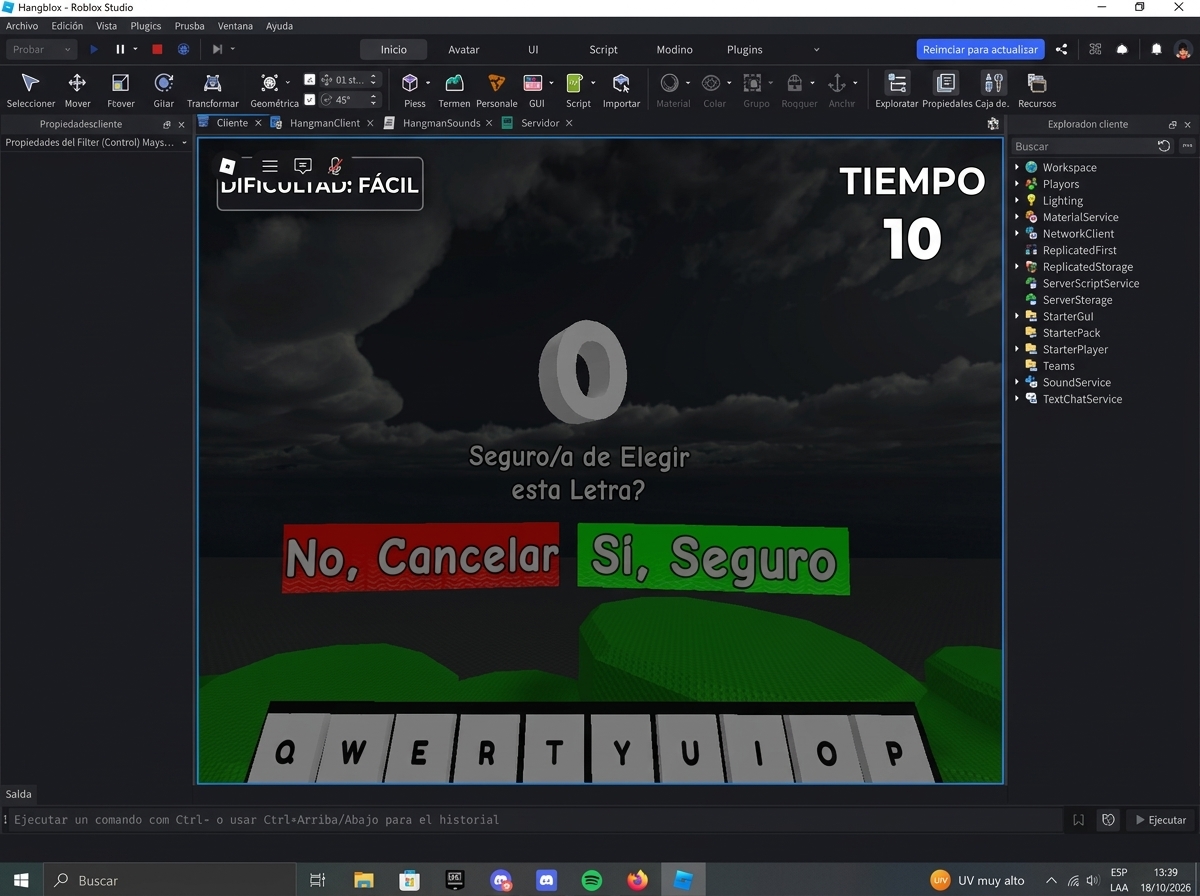Viewport: 1200px width, 896px height.
Task: Select the Seleccioner tool
Action: [30, 89]
